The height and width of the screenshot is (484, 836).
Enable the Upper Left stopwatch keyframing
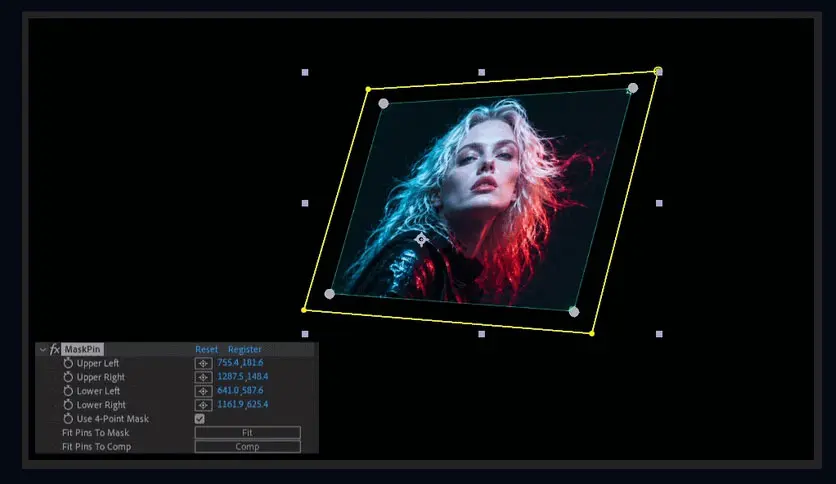[x=68, y=363]
